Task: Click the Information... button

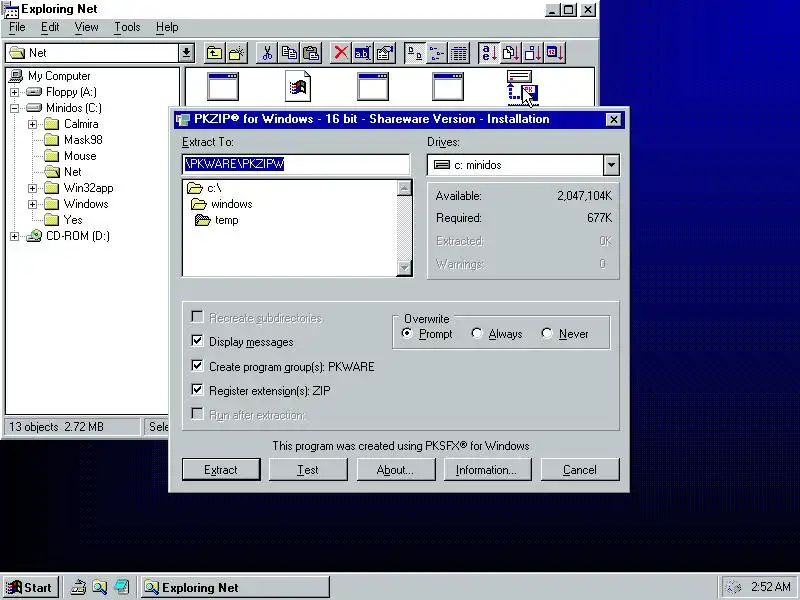Action: (487, 469)
